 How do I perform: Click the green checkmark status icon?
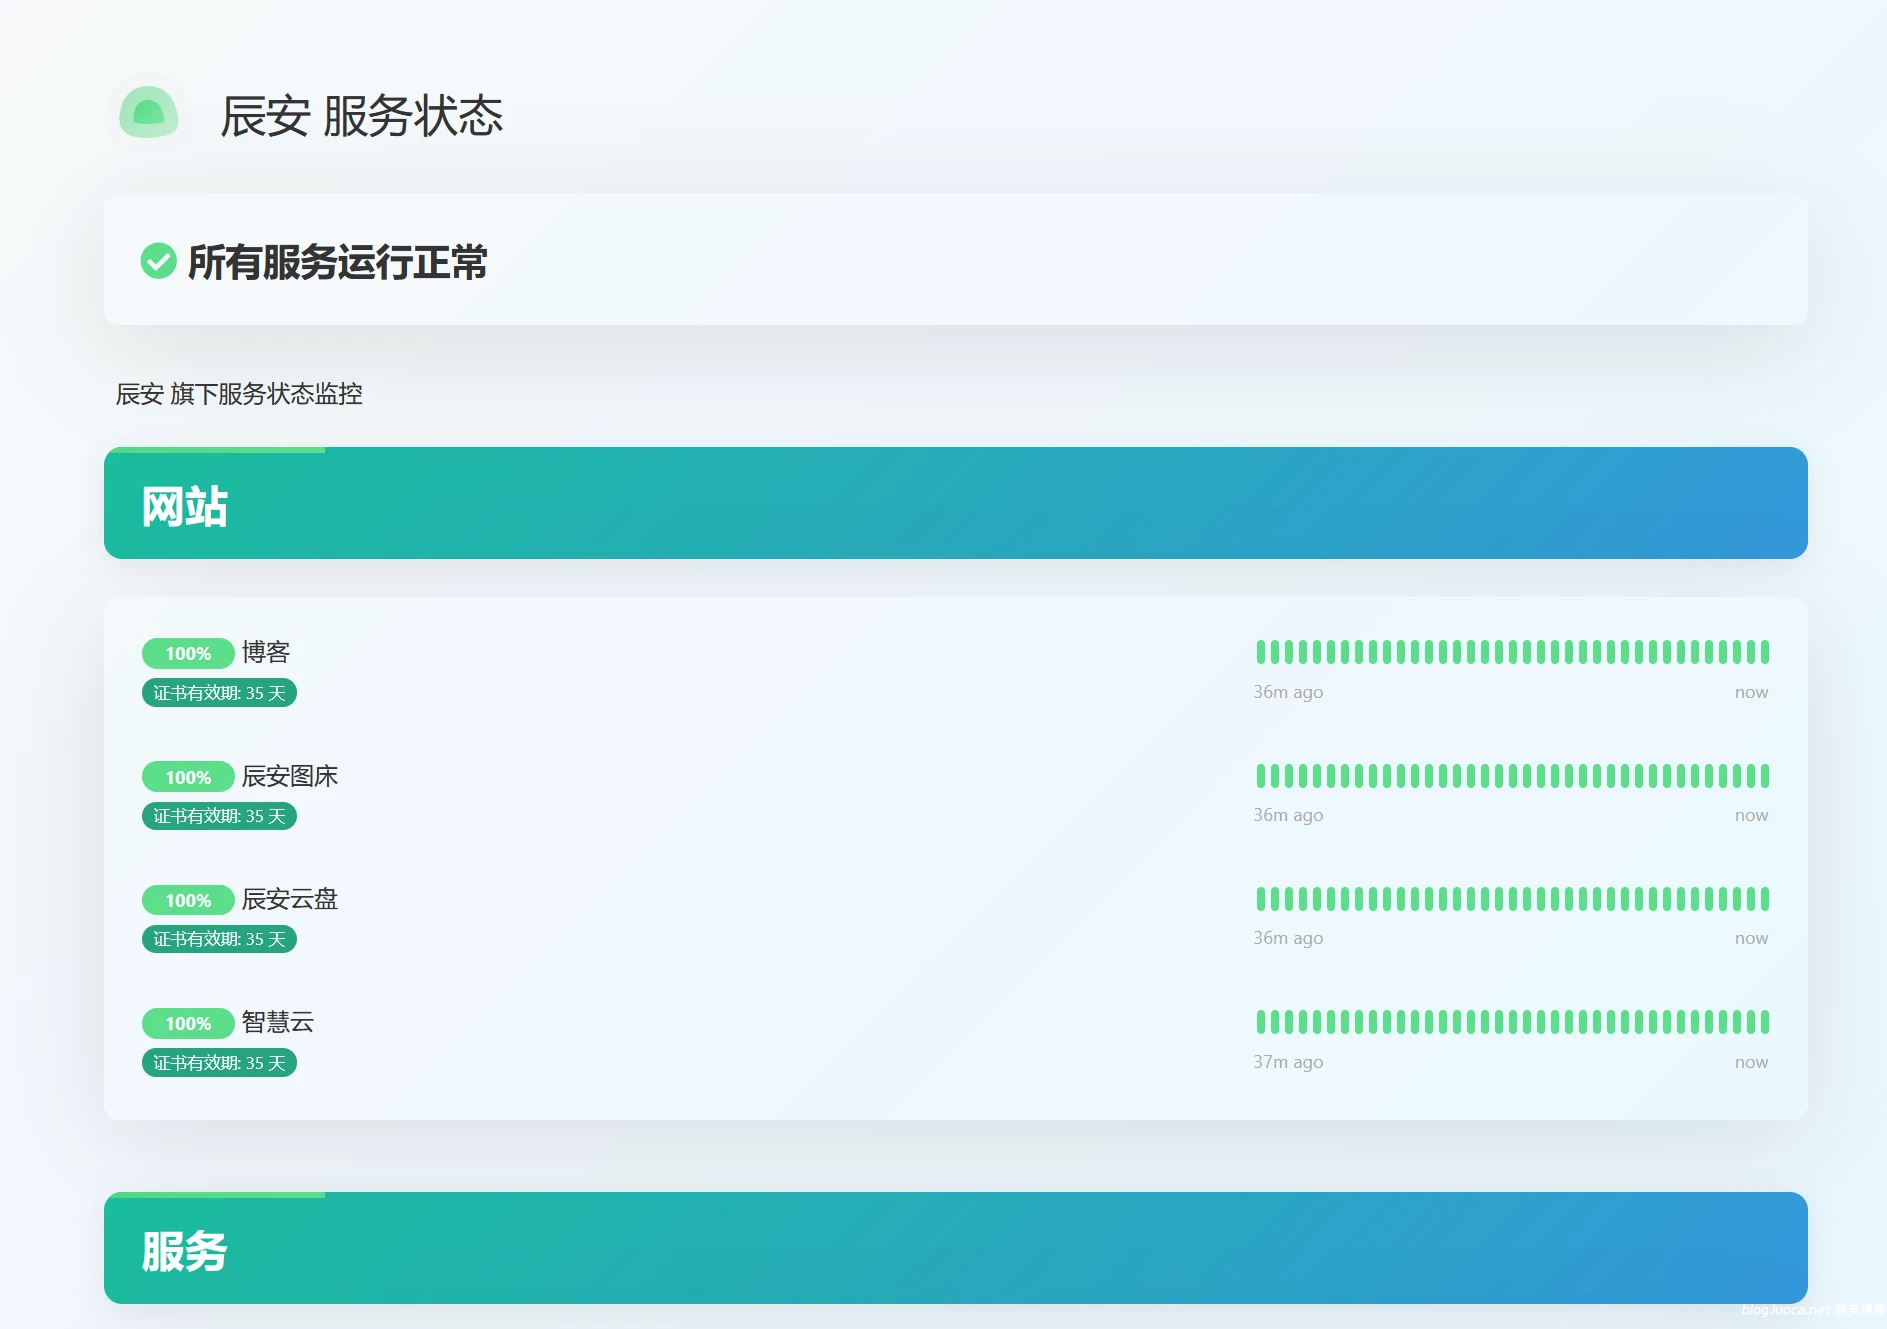[x=158, y=261]
